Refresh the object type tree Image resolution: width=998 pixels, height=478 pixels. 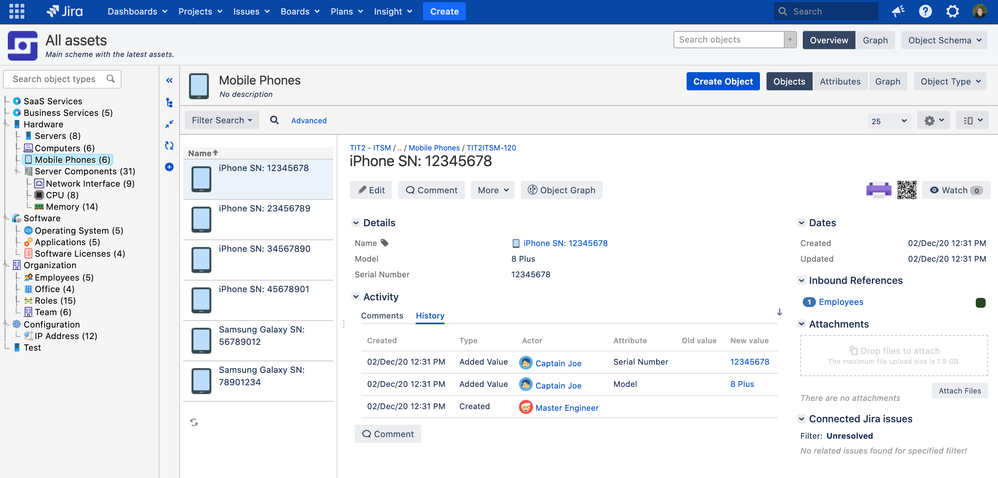point(169,145)
